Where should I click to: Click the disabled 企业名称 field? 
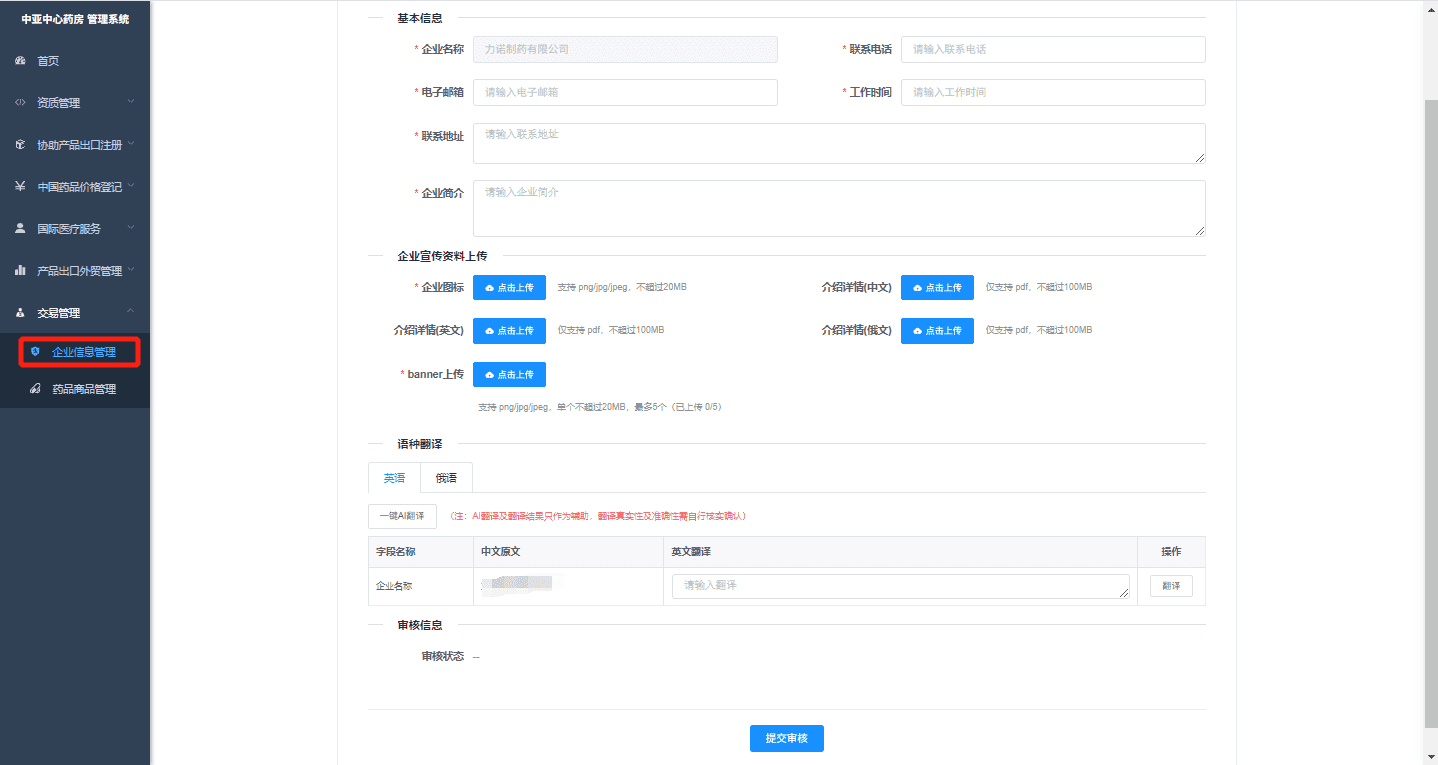click(625, 49)
